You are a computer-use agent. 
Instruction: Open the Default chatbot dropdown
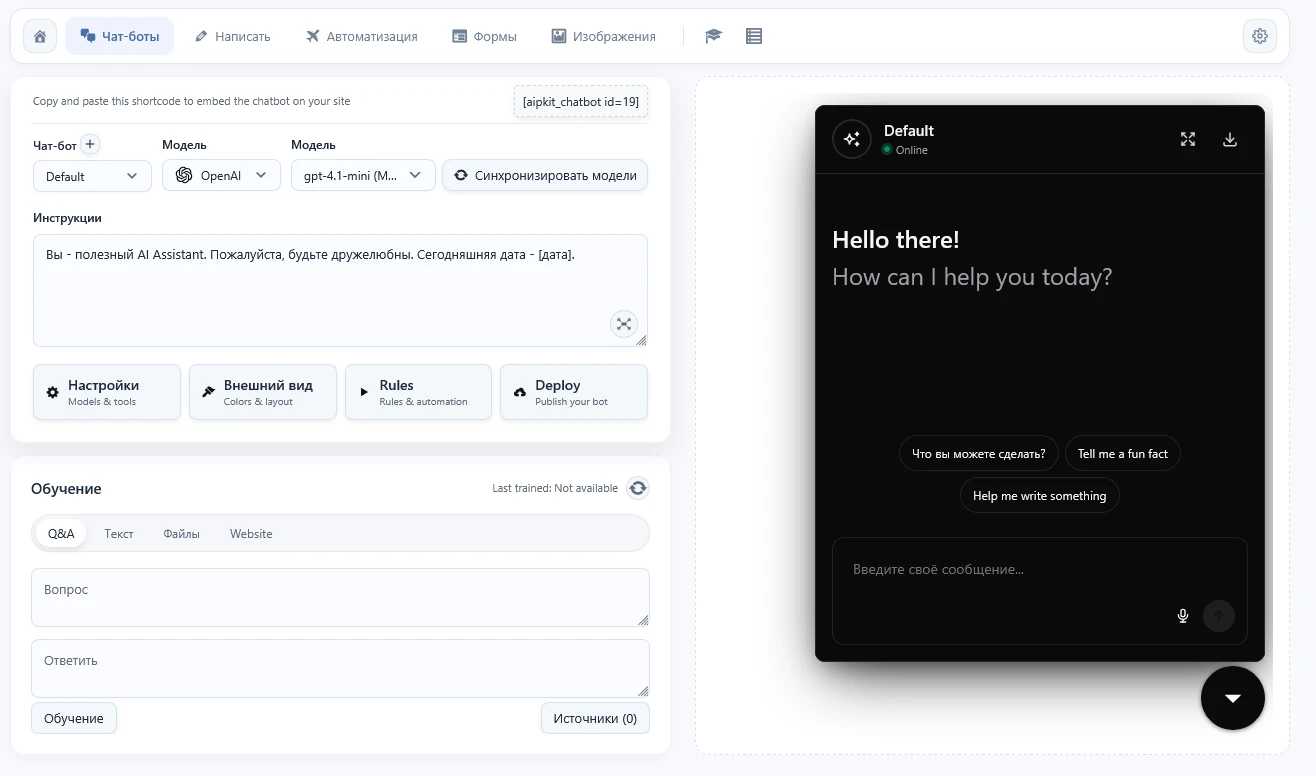click(92, 176)
